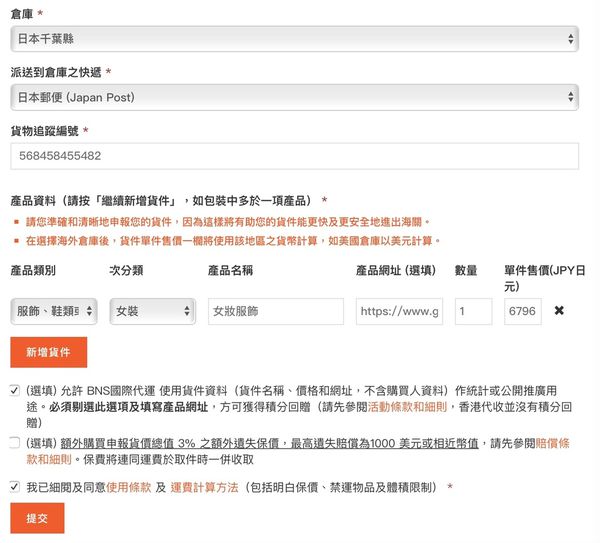Open the 次分類 dropdown showing 女裝
Viewport: 600px width, 543px height.
coord(152,312)
